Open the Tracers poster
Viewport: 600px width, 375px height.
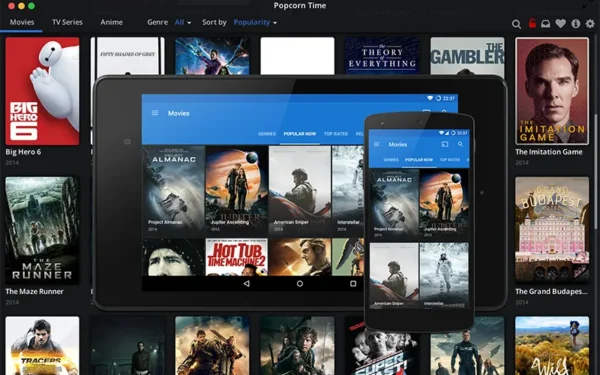click(42, 346)
